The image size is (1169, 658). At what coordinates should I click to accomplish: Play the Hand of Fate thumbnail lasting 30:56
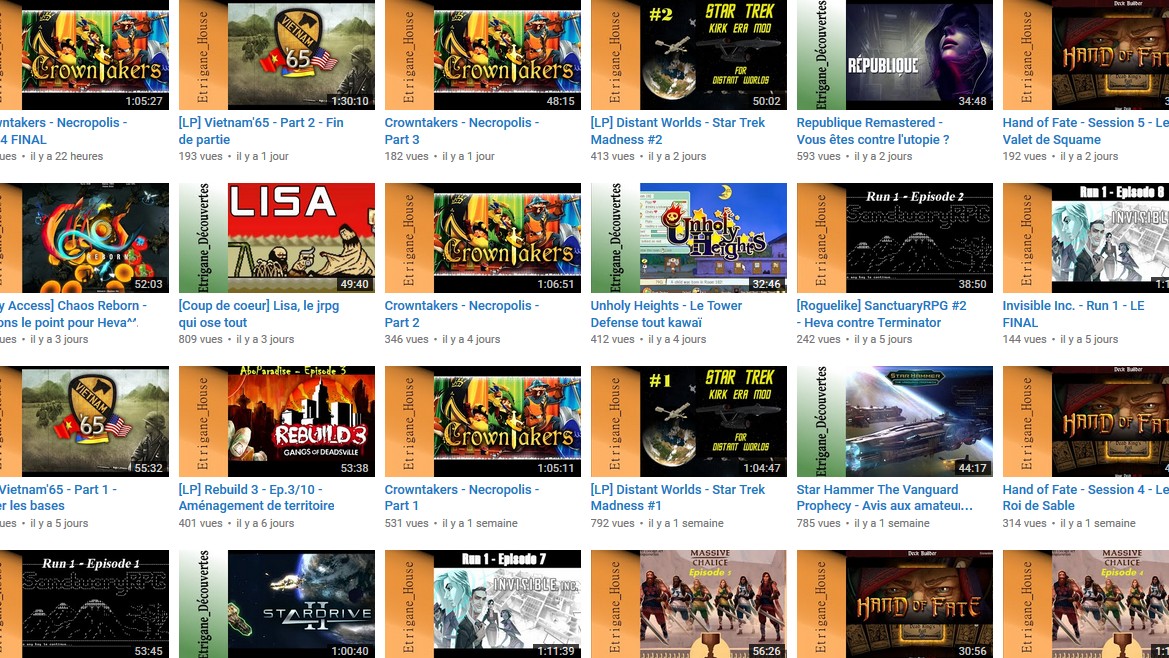(x=895, y=604)
